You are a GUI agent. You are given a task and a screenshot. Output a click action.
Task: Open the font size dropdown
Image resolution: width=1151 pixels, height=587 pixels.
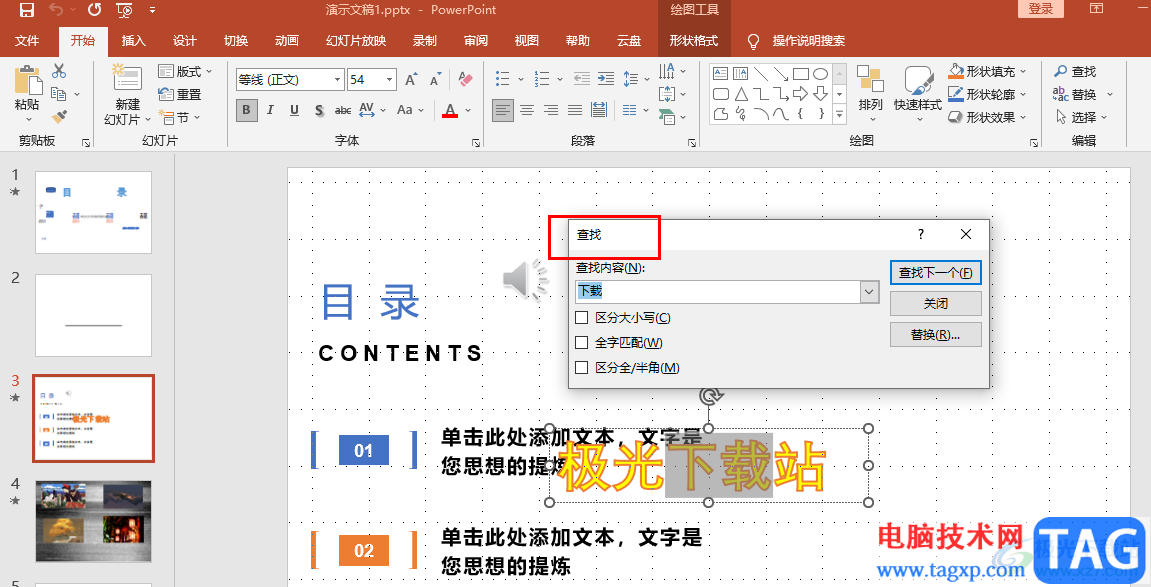click(390, 79)
